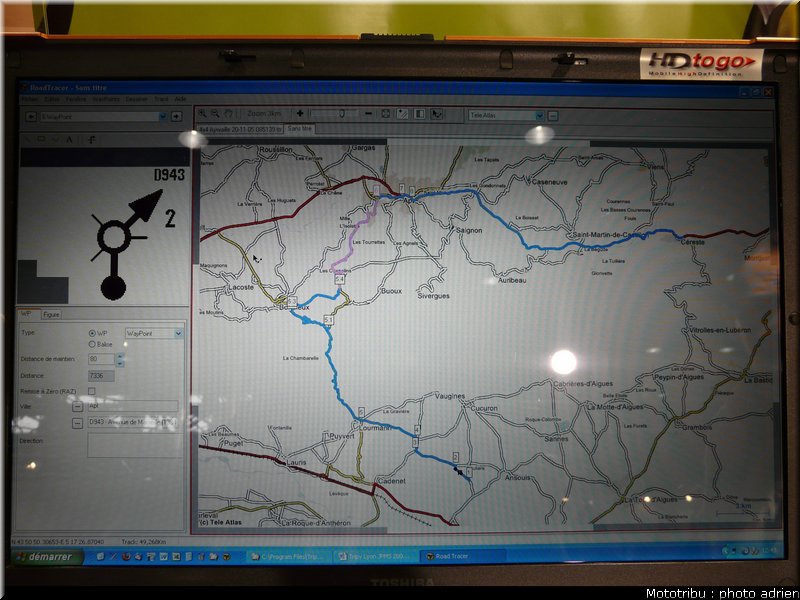Click the minus button beside Ville field

[x=77, y=407]
